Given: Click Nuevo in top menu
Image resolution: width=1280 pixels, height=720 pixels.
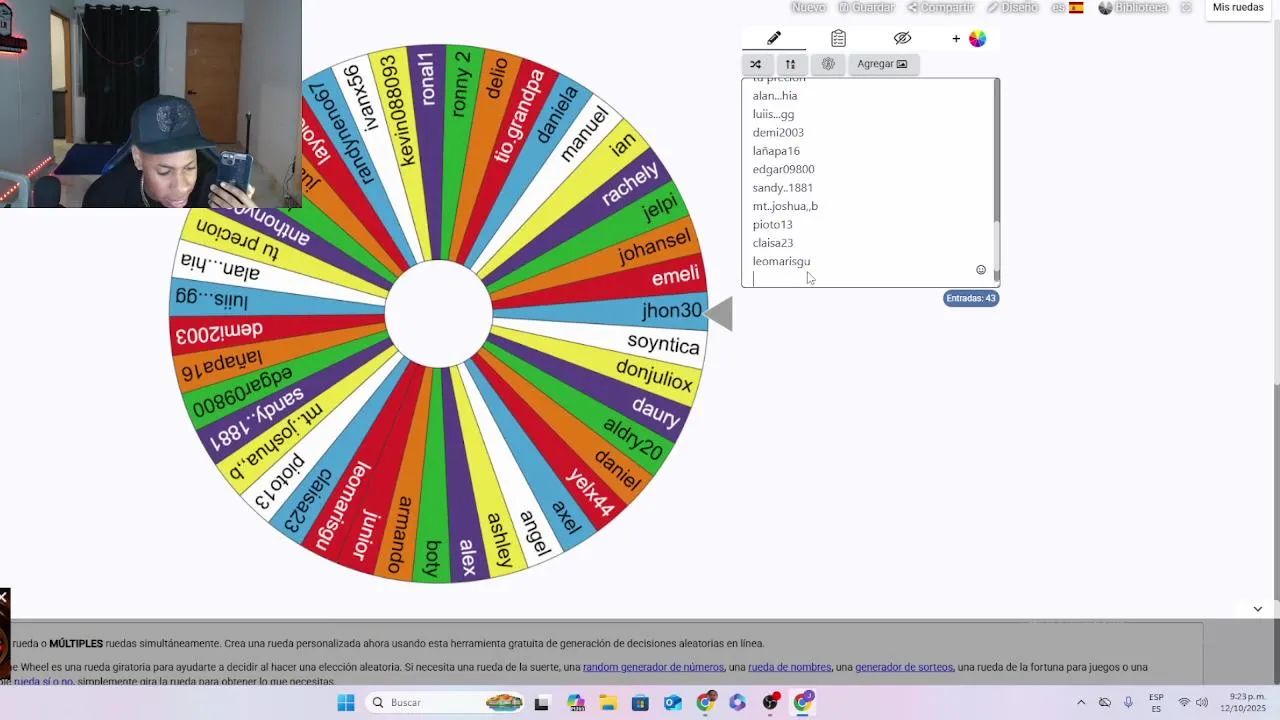Looking at the screenshot, I should pyautogui.click(x=808, y=7).
